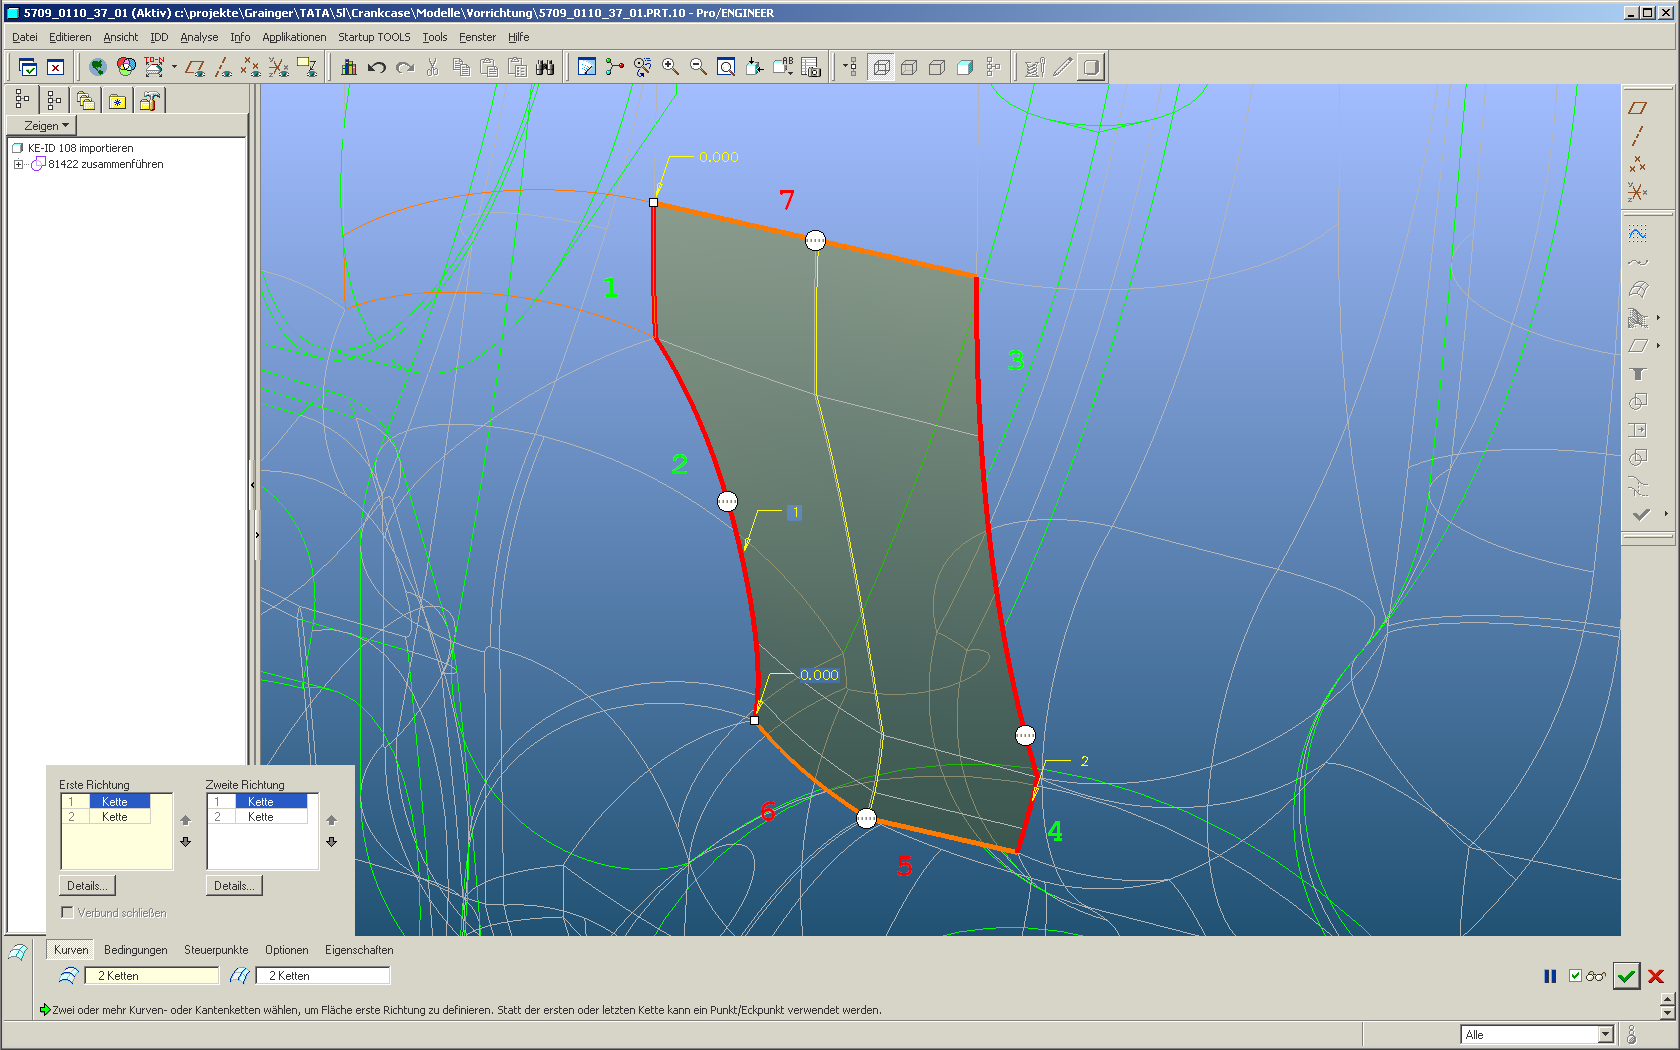
Task: Open the Alle selection filter dropdown
Action: tap(1605, 1035)
